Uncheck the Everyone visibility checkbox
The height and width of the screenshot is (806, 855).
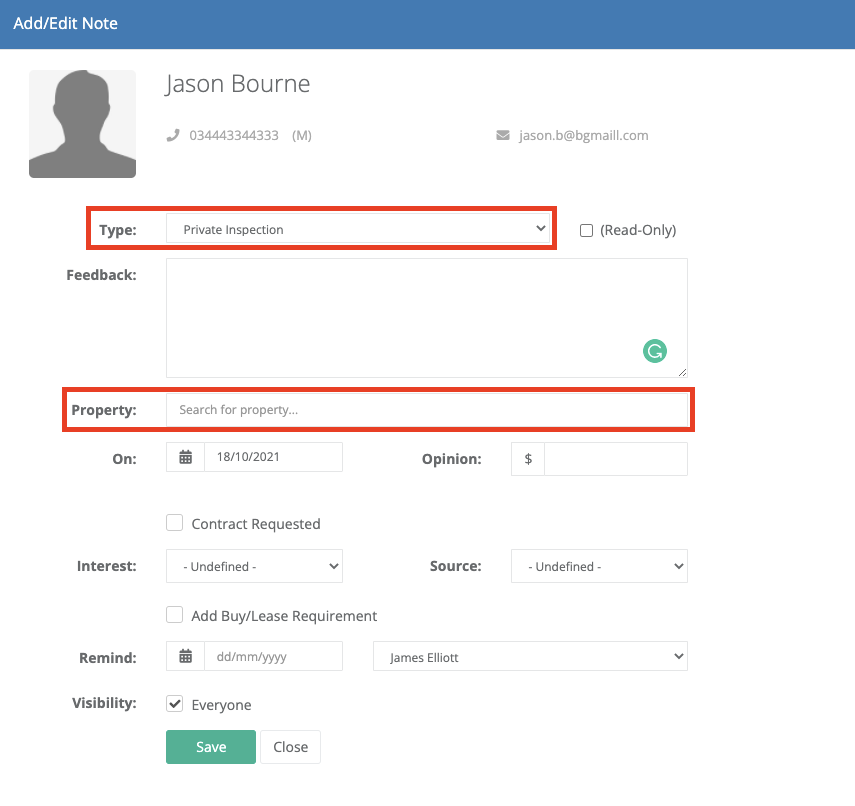coord(174,704)
